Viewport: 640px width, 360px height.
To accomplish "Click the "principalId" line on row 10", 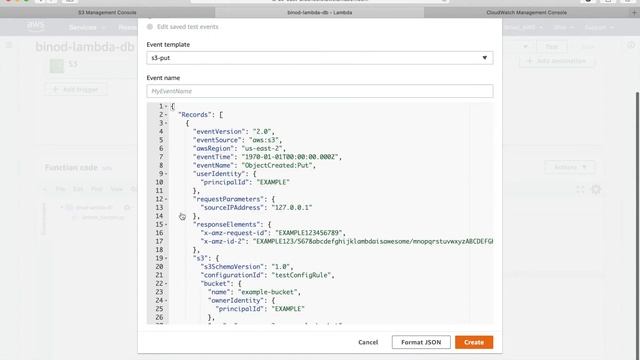I will (x=245, y=182).
